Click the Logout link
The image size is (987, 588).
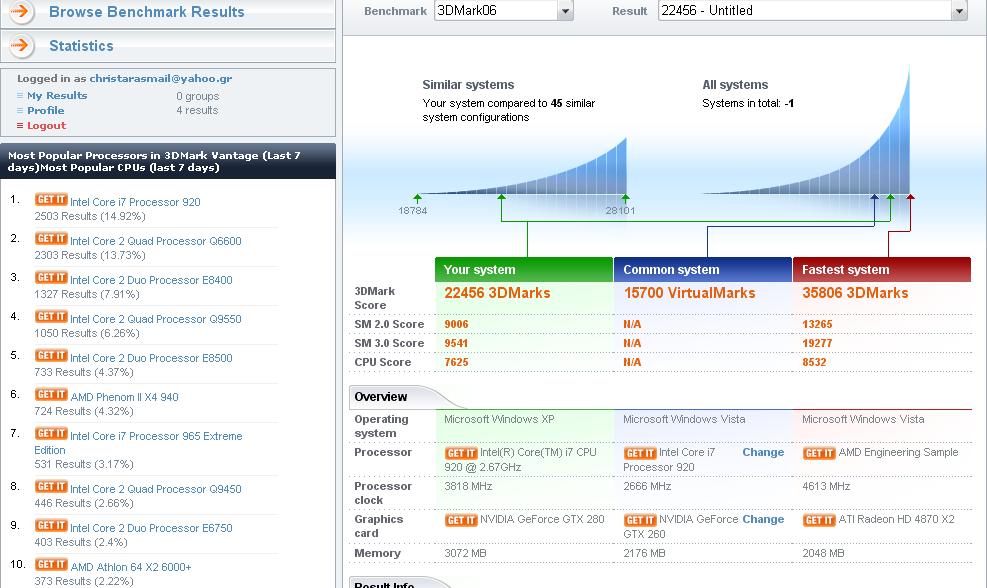[47, 126]
